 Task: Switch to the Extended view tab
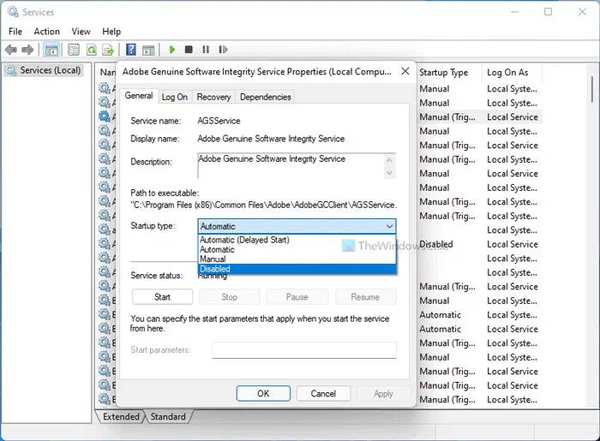[121, 416]
